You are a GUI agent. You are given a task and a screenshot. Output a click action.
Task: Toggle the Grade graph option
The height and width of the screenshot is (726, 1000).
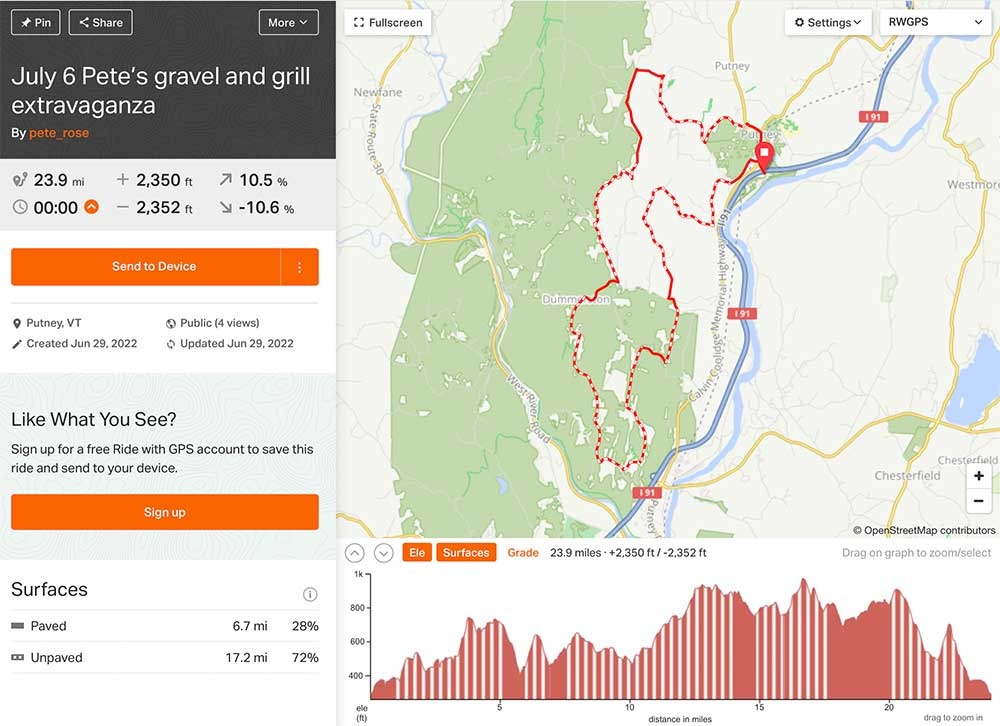tap(523, 553)
